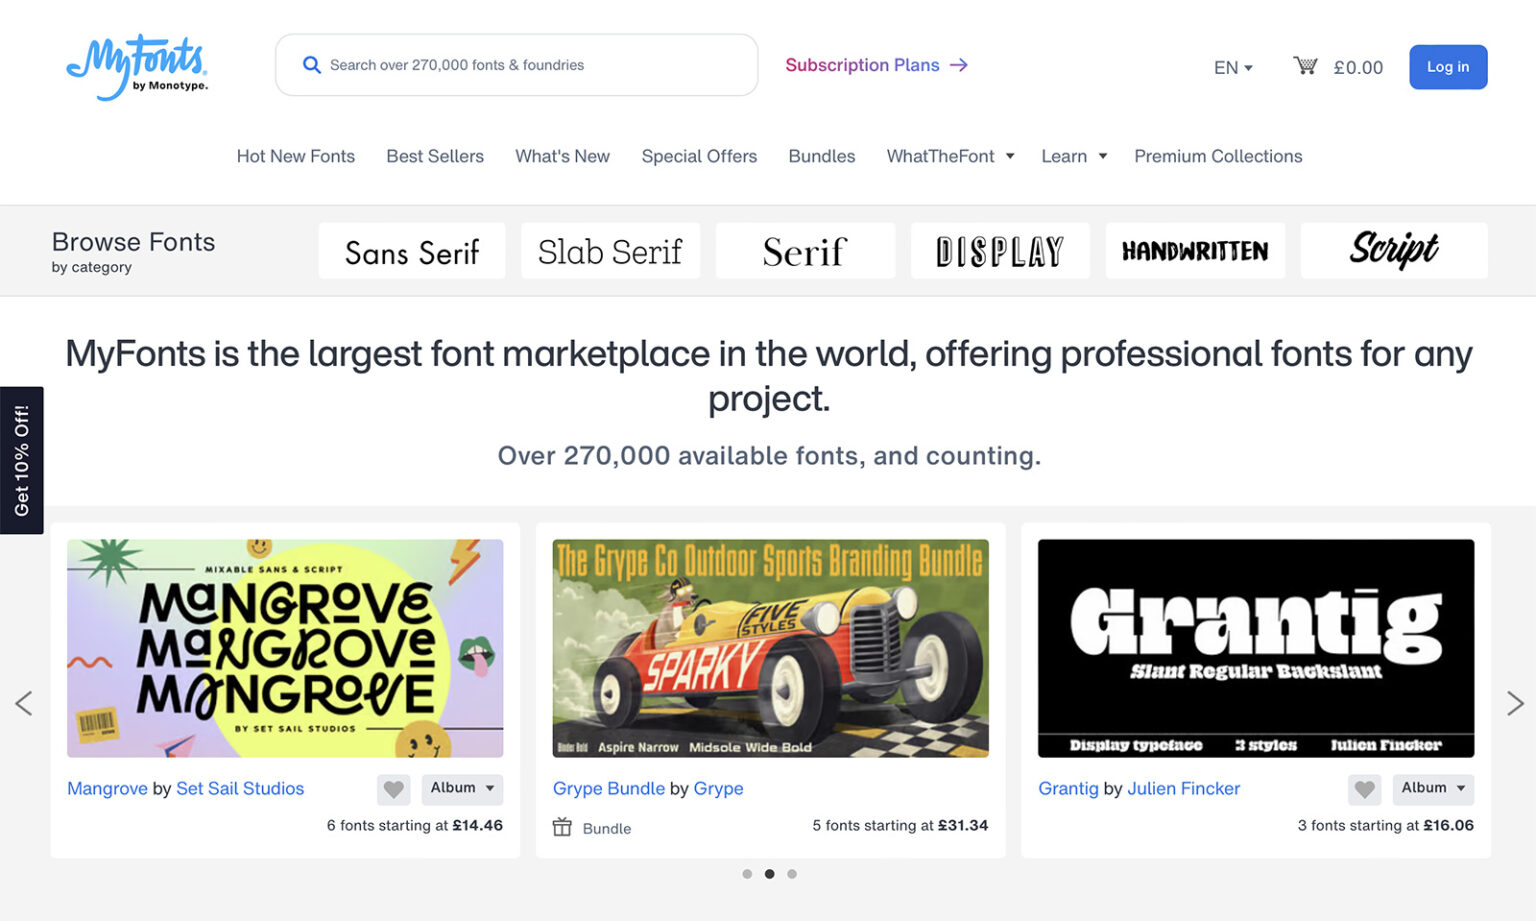
Task: Click the Subscription Plans arrow icon
Action: coord(959,65)
